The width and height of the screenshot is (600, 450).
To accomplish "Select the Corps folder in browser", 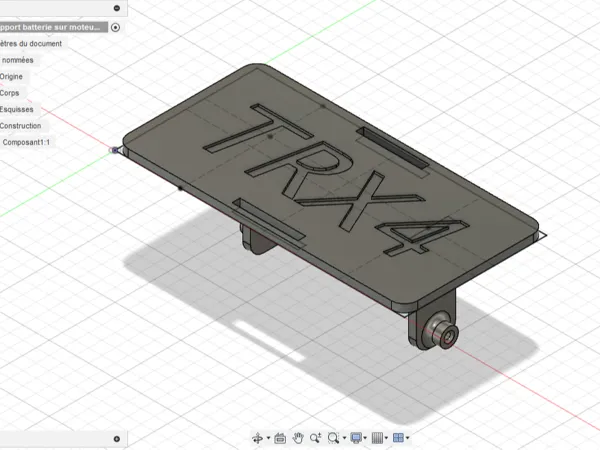I will tap(10, 93).
